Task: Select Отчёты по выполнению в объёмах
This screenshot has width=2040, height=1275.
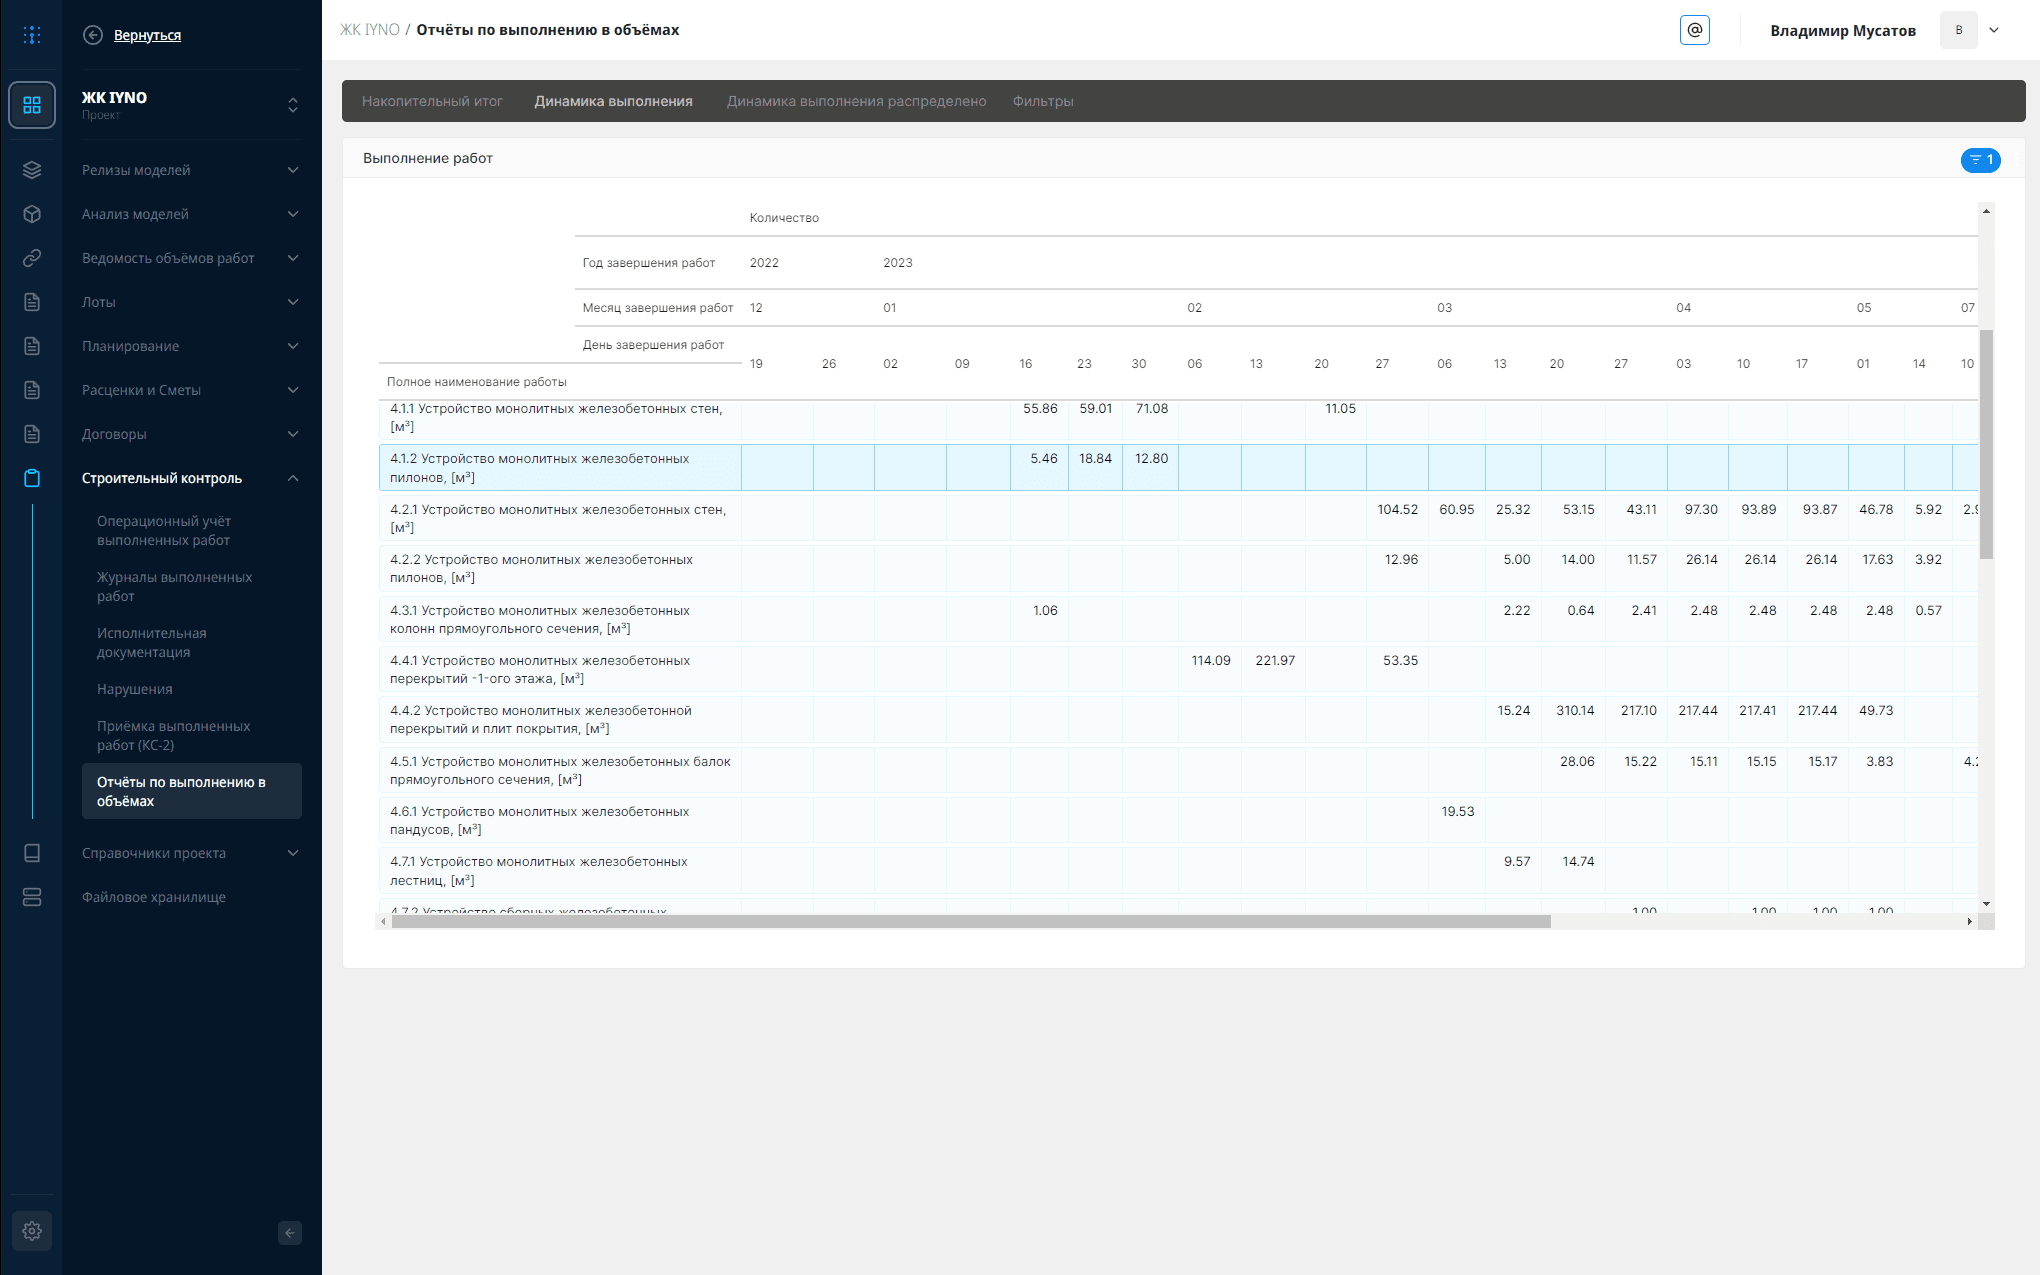Action: point(191,792)
